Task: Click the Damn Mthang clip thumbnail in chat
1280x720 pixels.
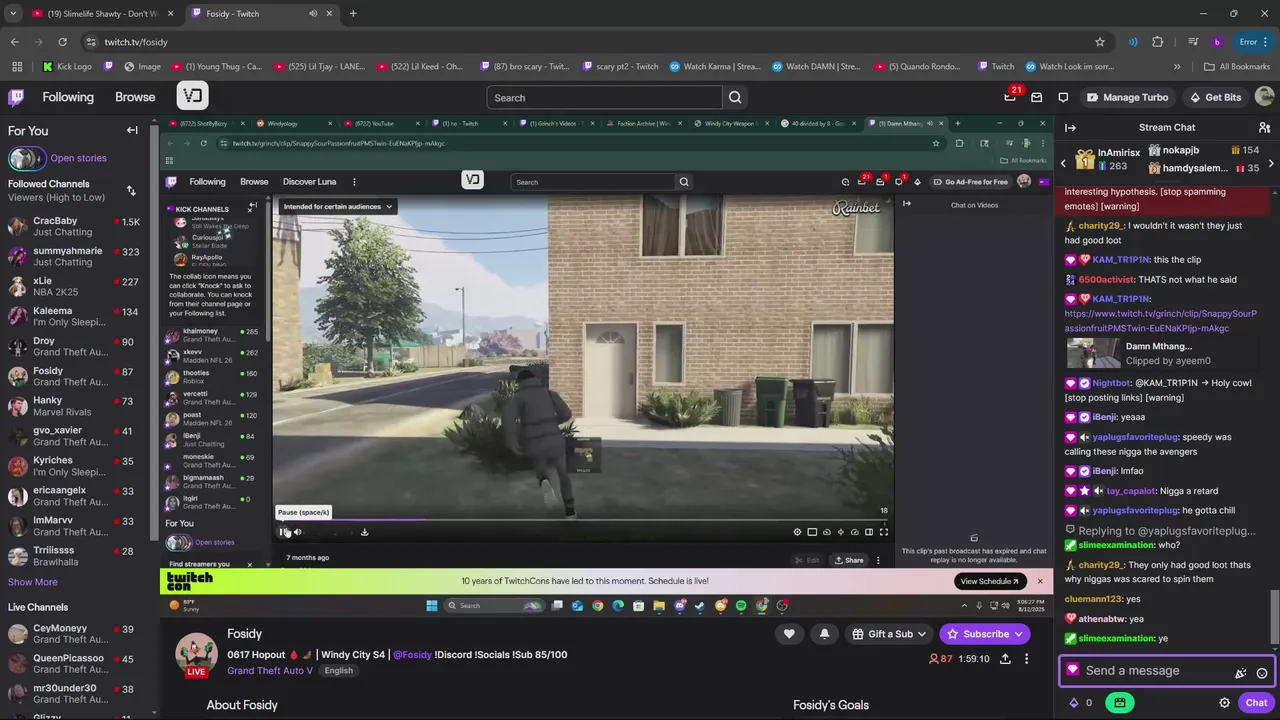Action: [1093, 353]
